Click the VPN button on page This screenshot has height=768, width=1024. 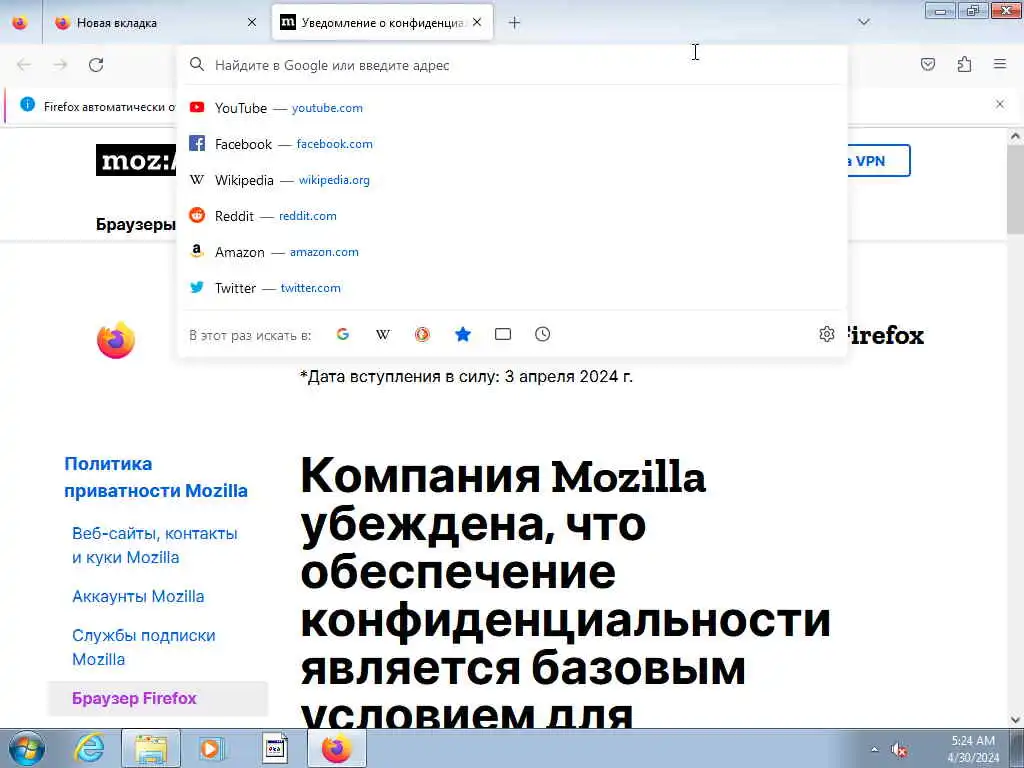click(x=878, y=161)
